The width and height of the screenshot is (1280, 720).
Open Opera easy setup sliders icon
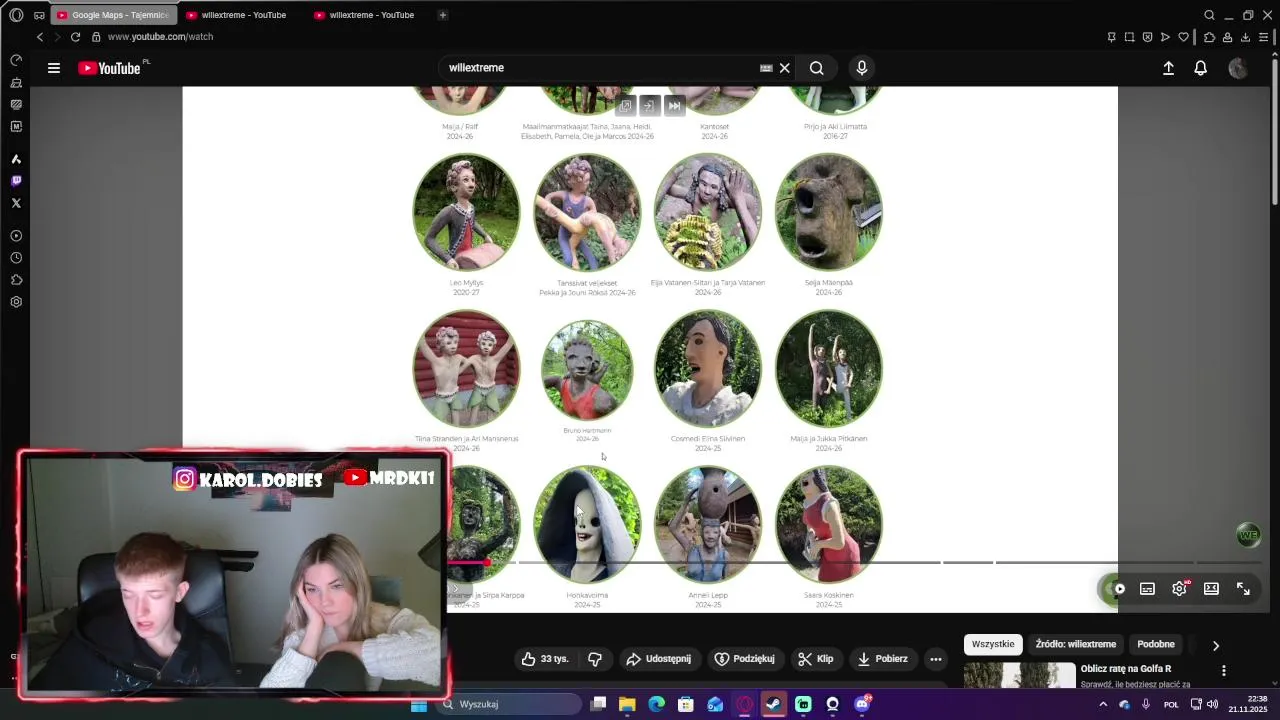coord(1263,37)
